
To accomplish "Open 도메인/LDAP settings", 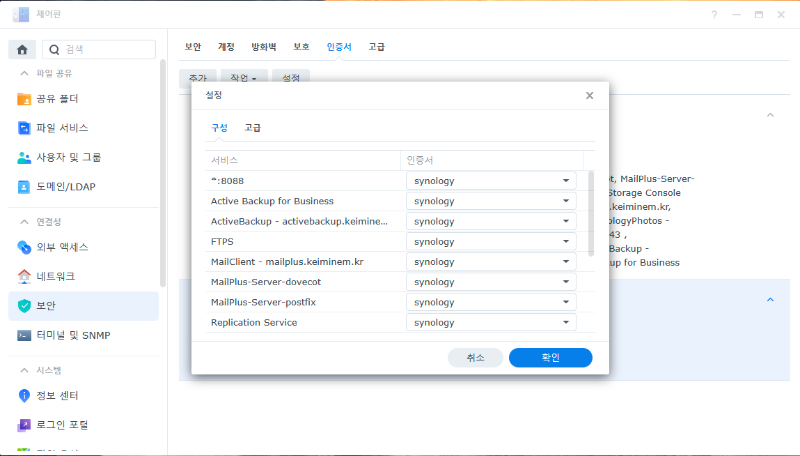I will [65, 186].
